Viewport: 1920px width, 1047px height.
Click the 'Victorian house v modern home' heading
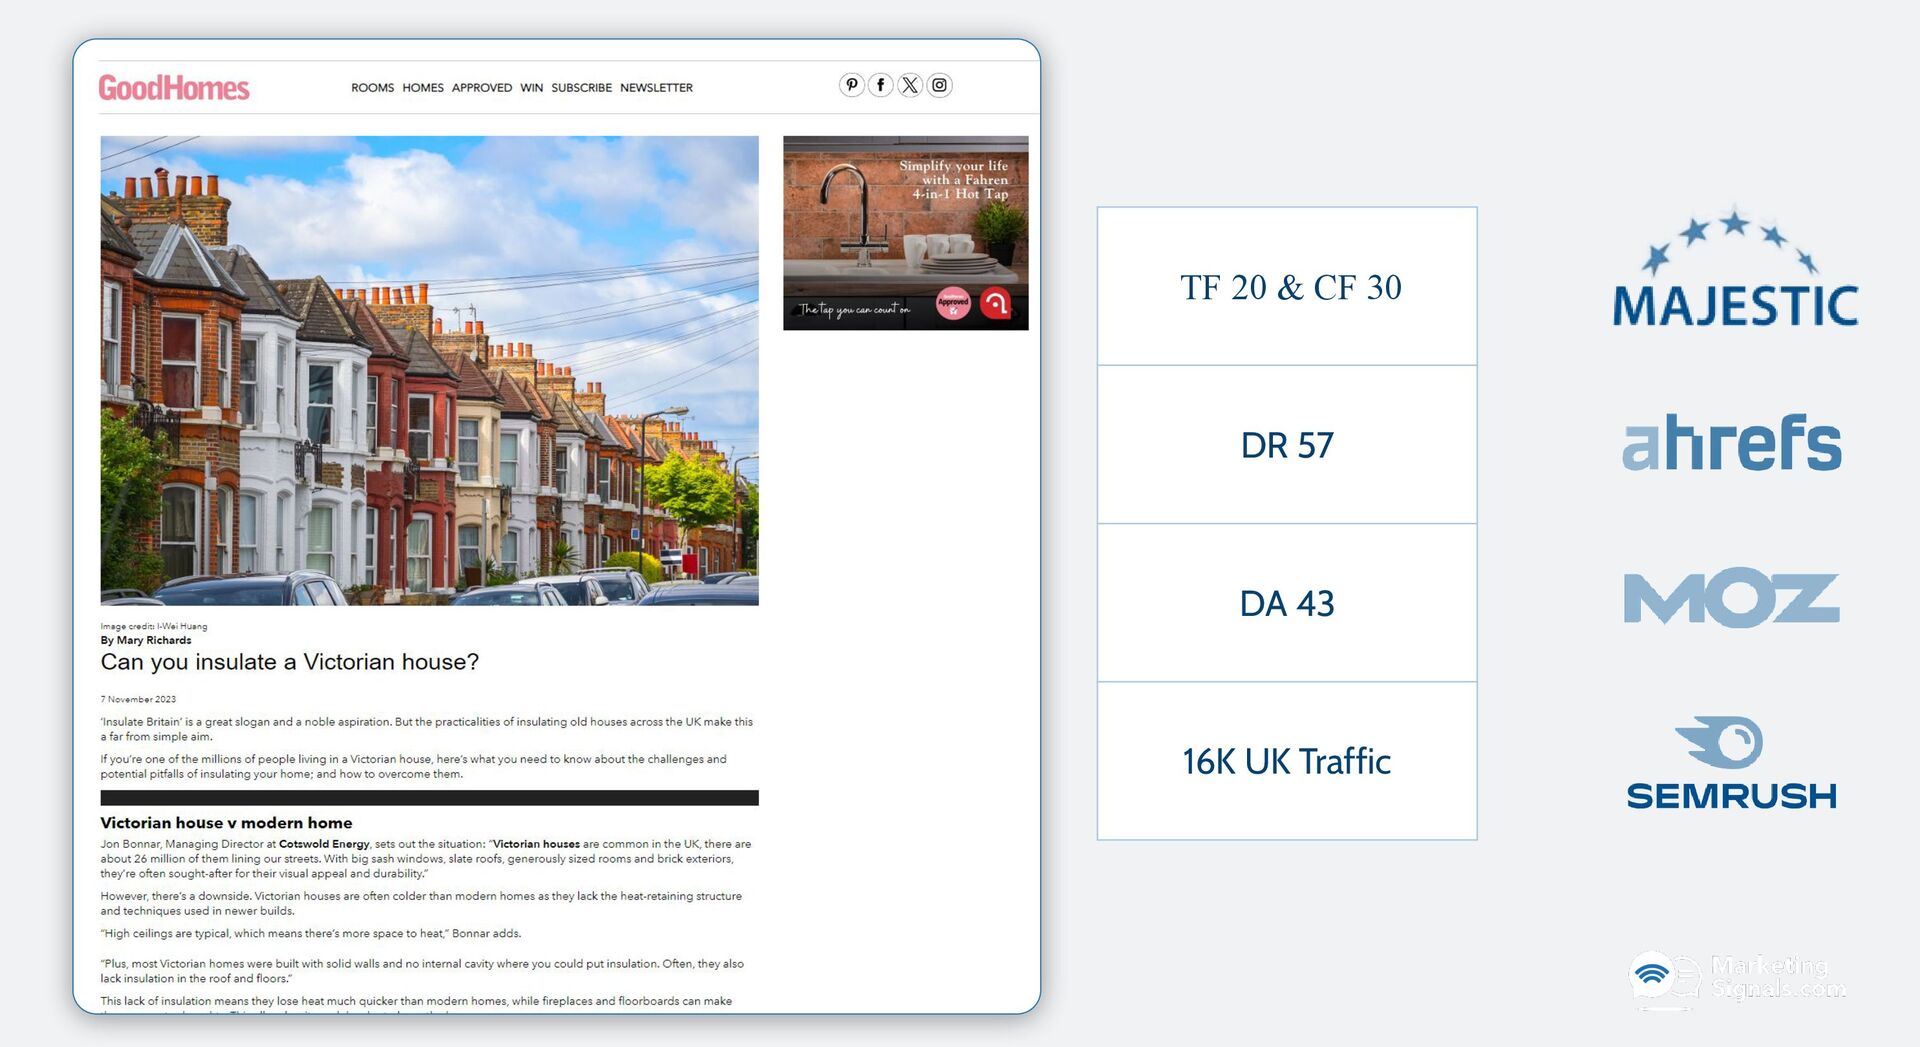(x=226, y=823)
